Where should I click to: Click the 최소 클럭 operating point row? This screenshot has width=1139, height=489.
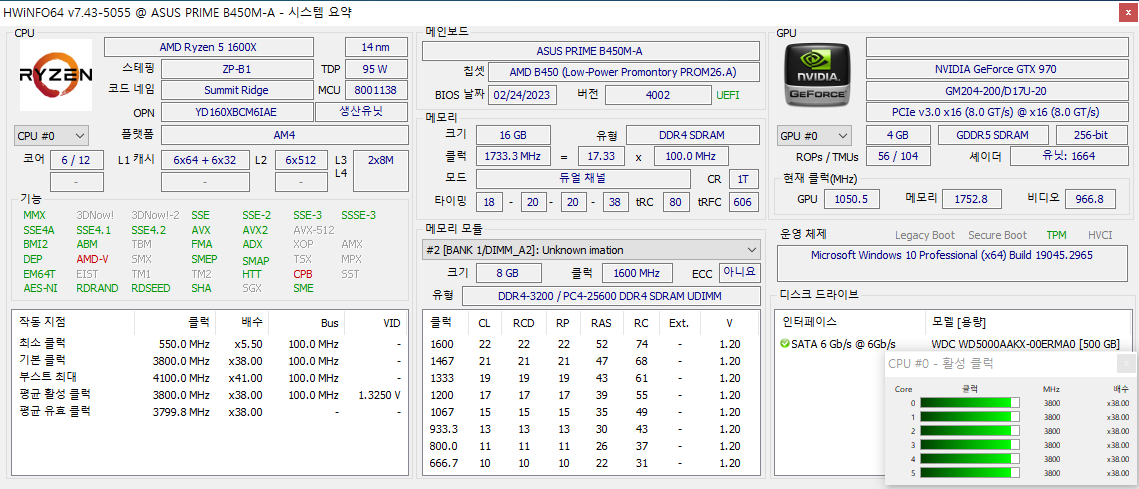click(x=211, y=343)
